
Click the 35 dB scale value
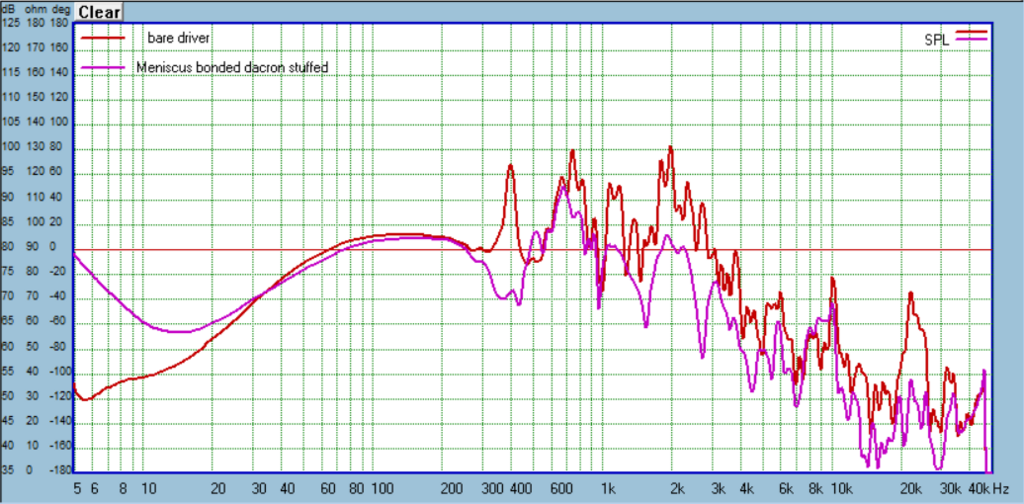pyautogui.click(x=8, y=470)
